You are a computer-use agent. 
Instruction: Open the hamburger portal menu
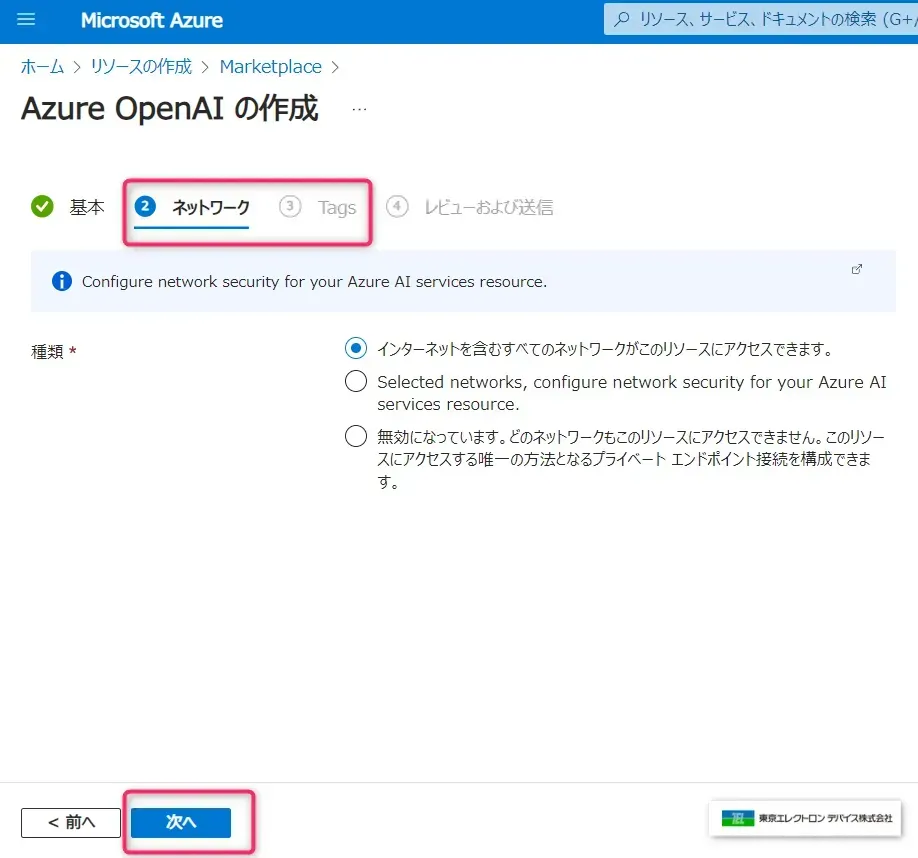pos(26,20)
